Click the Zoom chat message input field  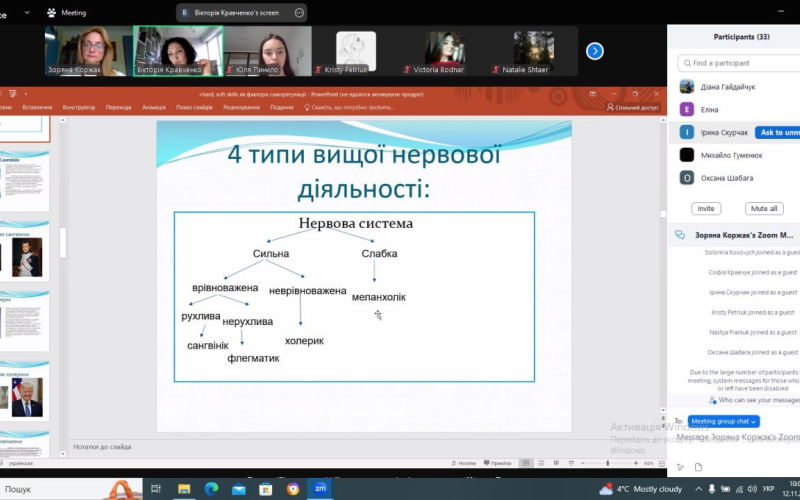(x=738, y=437)
